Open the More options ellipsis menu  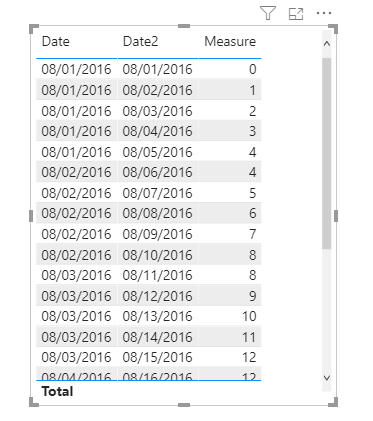point(324,13)
